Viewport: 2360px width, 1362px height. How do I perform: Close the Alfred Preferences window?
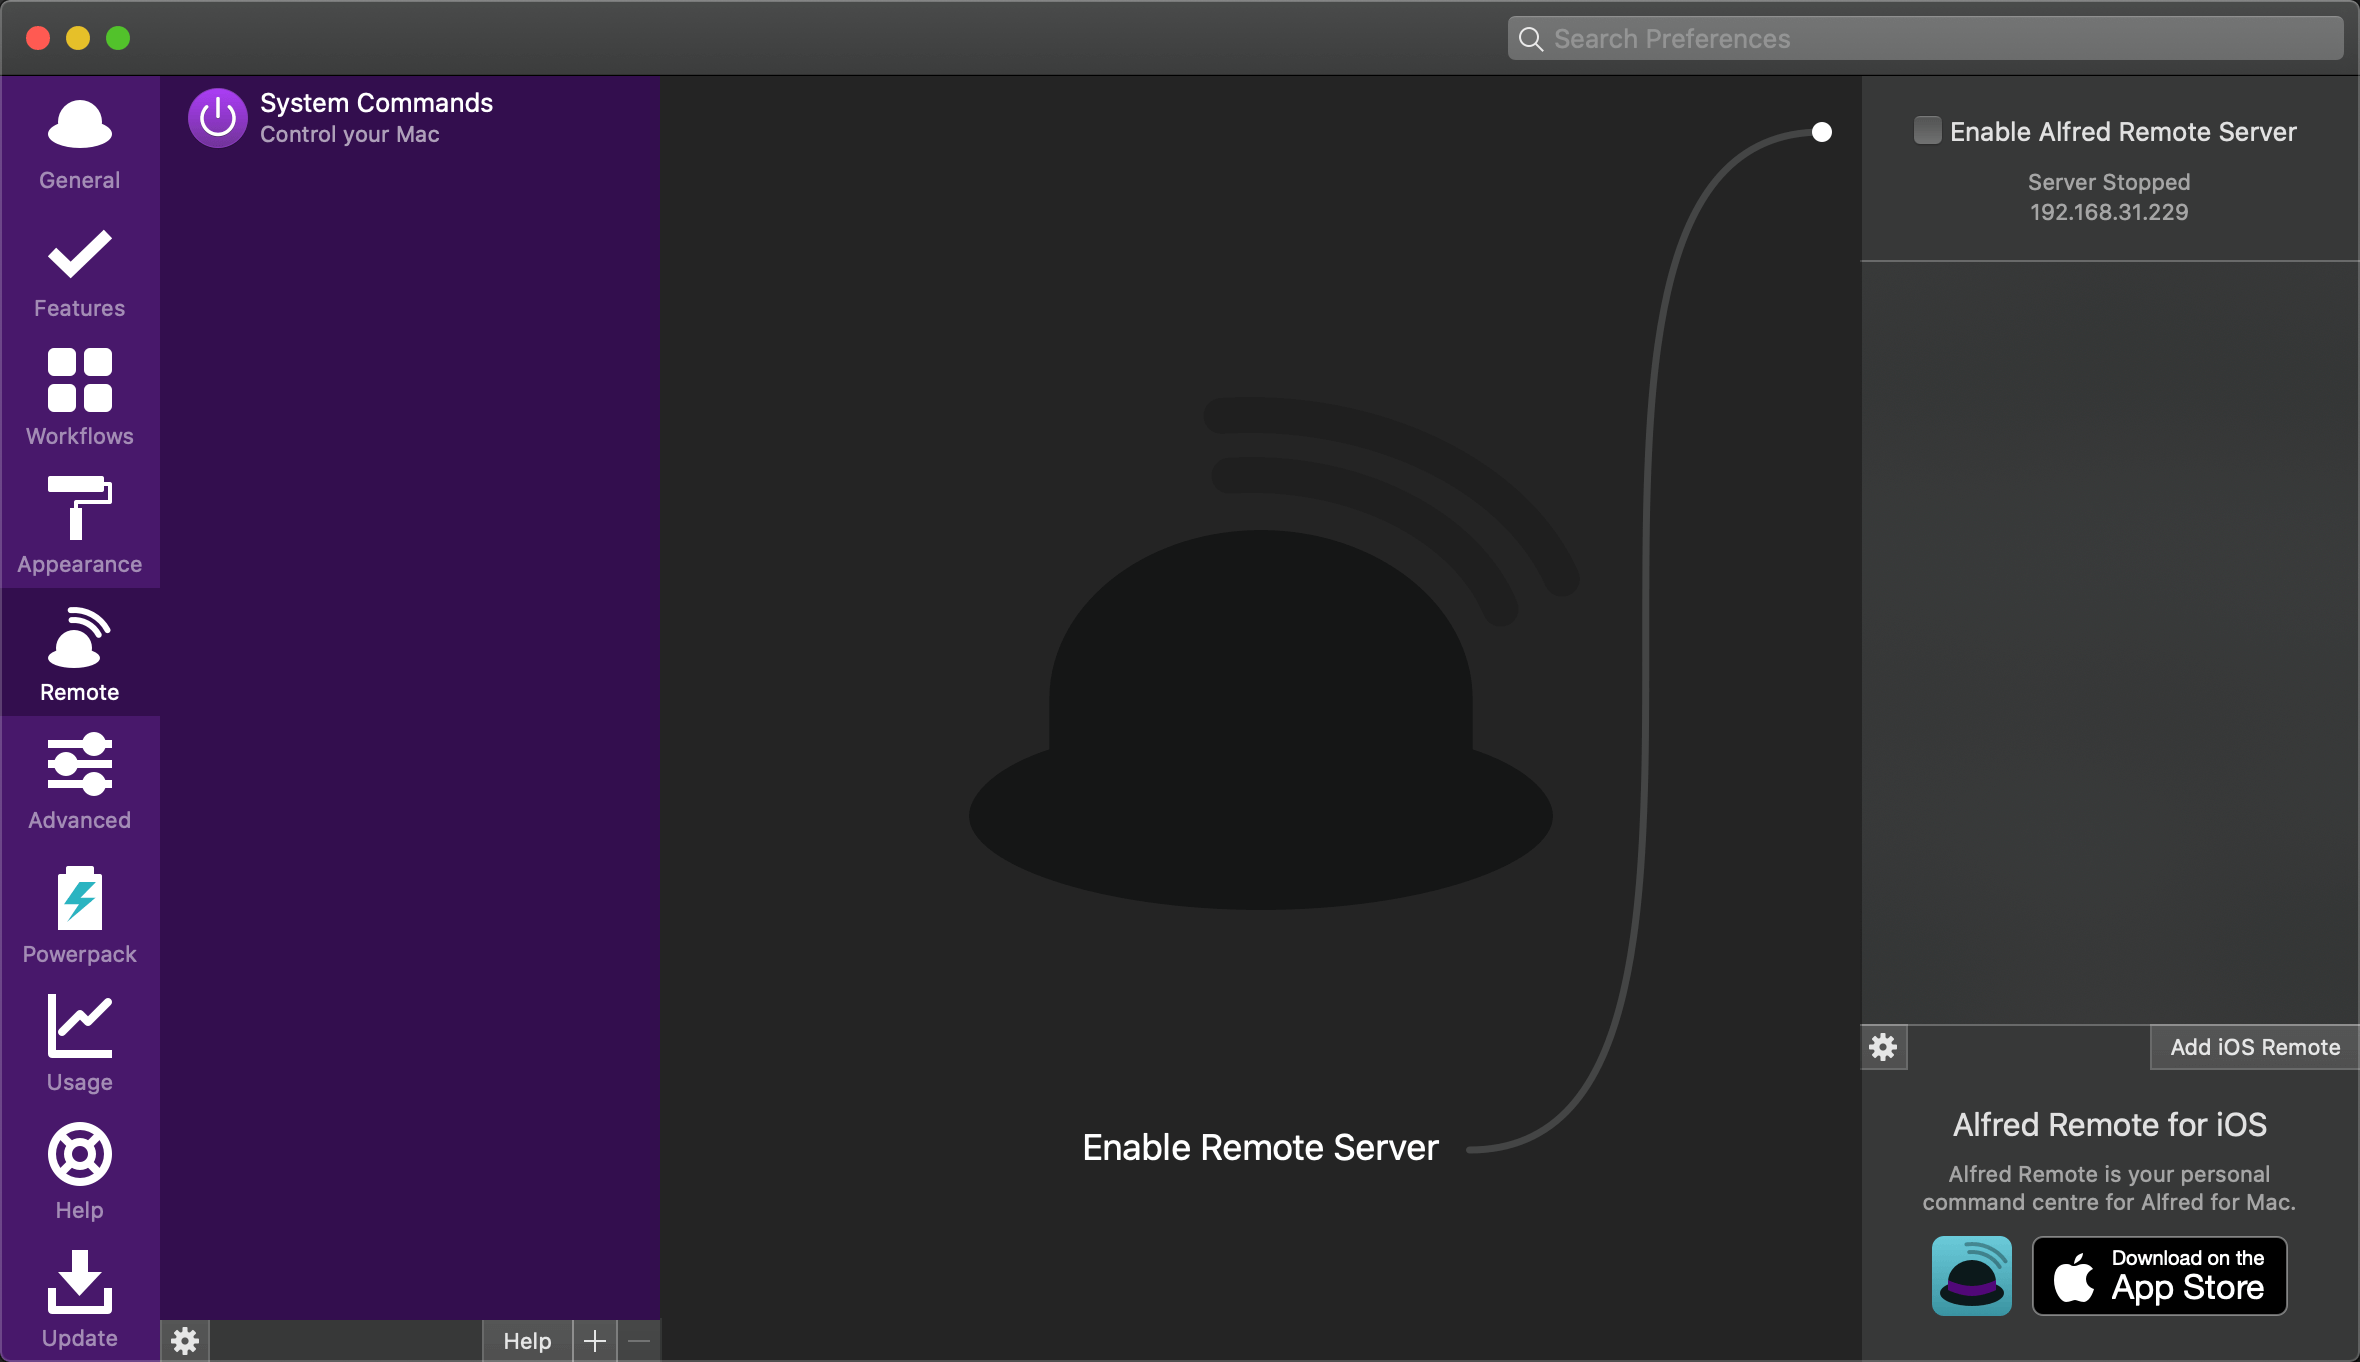tap(38, 38)
